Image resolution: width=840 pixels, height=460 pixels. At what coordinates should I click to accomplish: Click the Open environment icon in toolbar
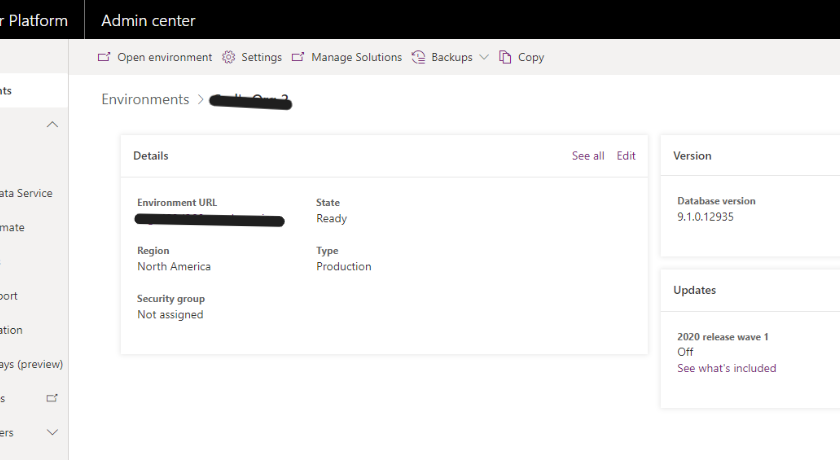coord(104,57)
